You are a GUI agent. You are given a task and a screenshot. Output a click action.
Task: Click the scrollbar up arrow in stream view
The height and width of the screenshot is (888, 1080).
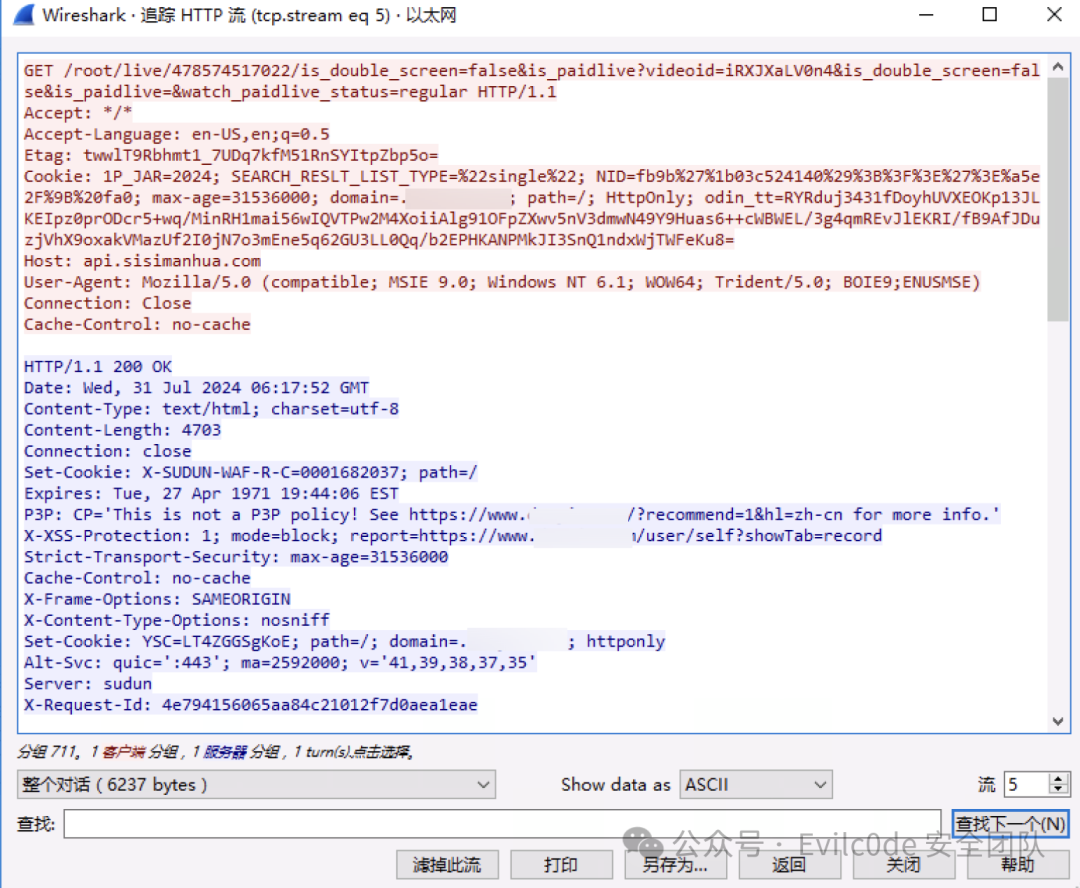(x=1059, y=67)
